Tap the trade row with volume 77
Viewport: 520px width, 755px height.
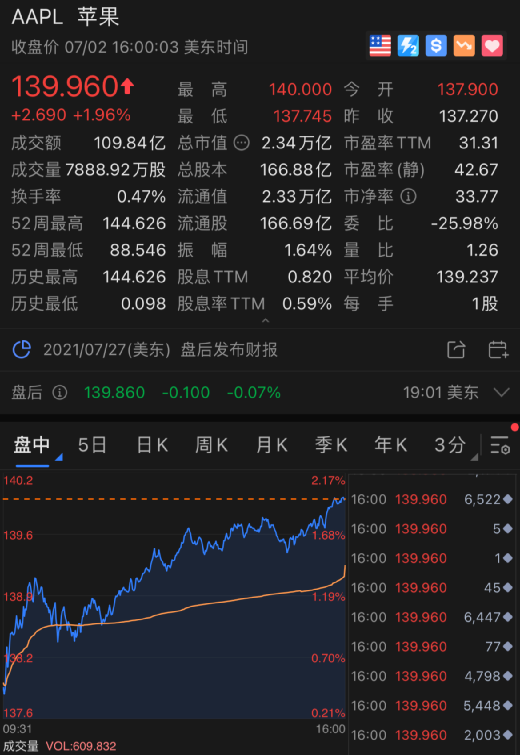point(432,647)
